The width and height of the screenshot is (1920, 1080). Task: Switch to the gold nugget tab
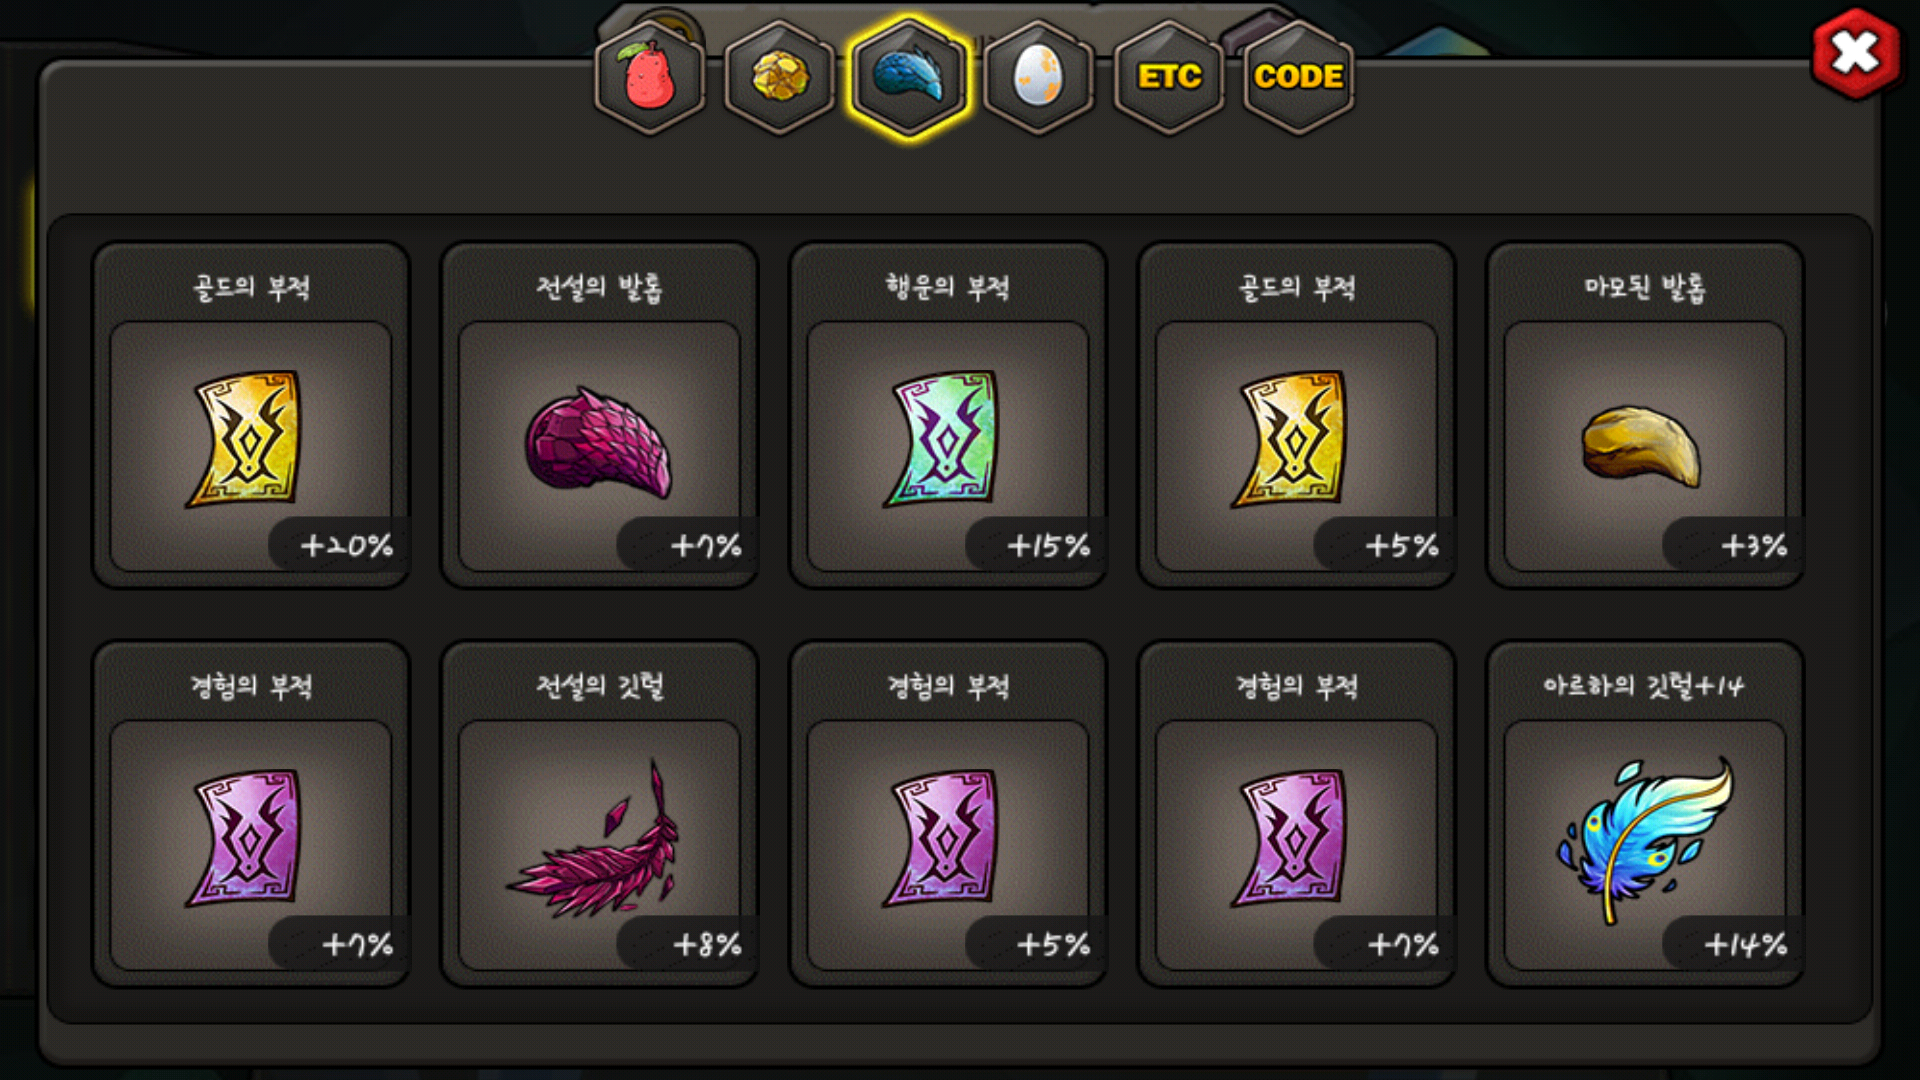pyautogui.click(x=780, y=77)
